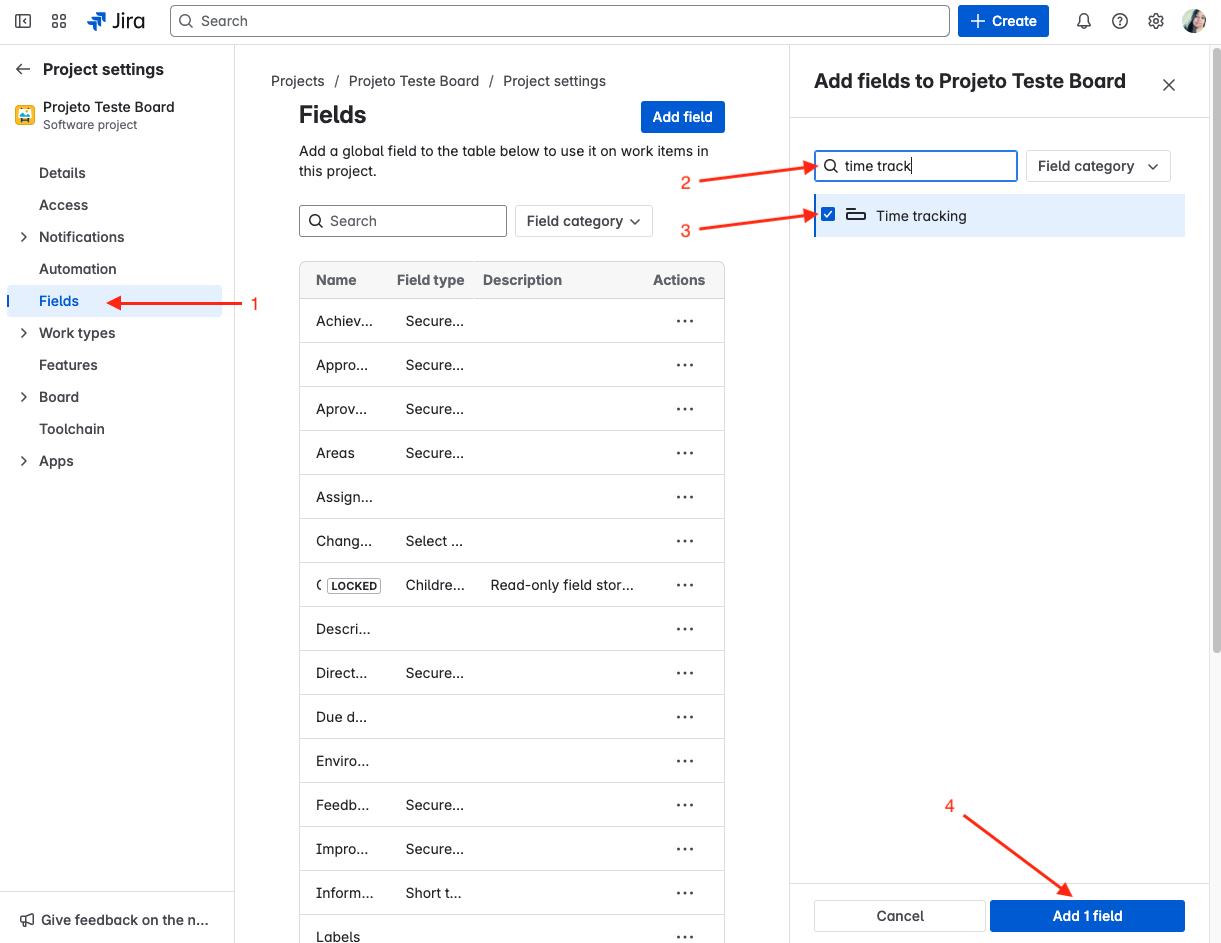Expand the Board section in sidebar
Image resolution: width=1221 pixels, height=943 pixels.
pos(24,397)
